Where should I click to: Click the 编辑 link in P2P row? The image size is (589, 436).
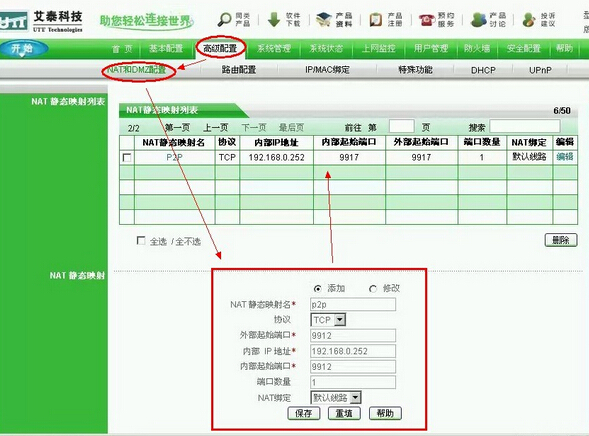(x=565, y=157)
